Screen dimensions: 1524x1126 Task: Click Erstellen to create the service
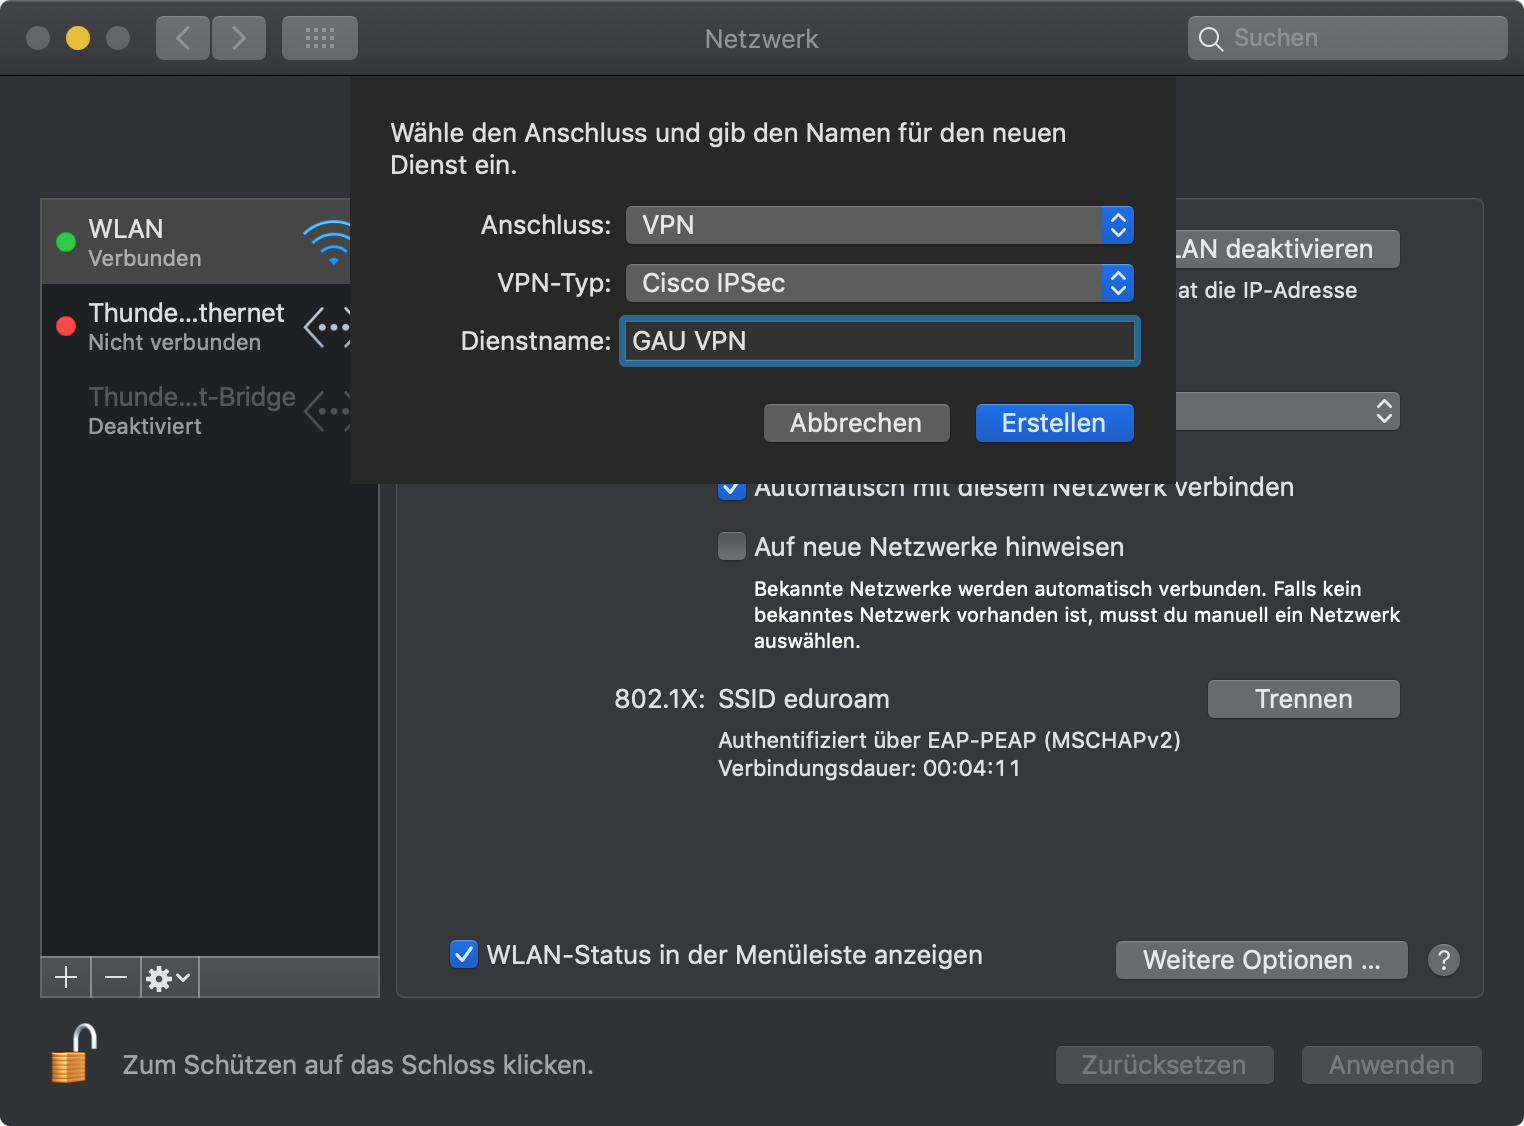[x=1055, y=423]
